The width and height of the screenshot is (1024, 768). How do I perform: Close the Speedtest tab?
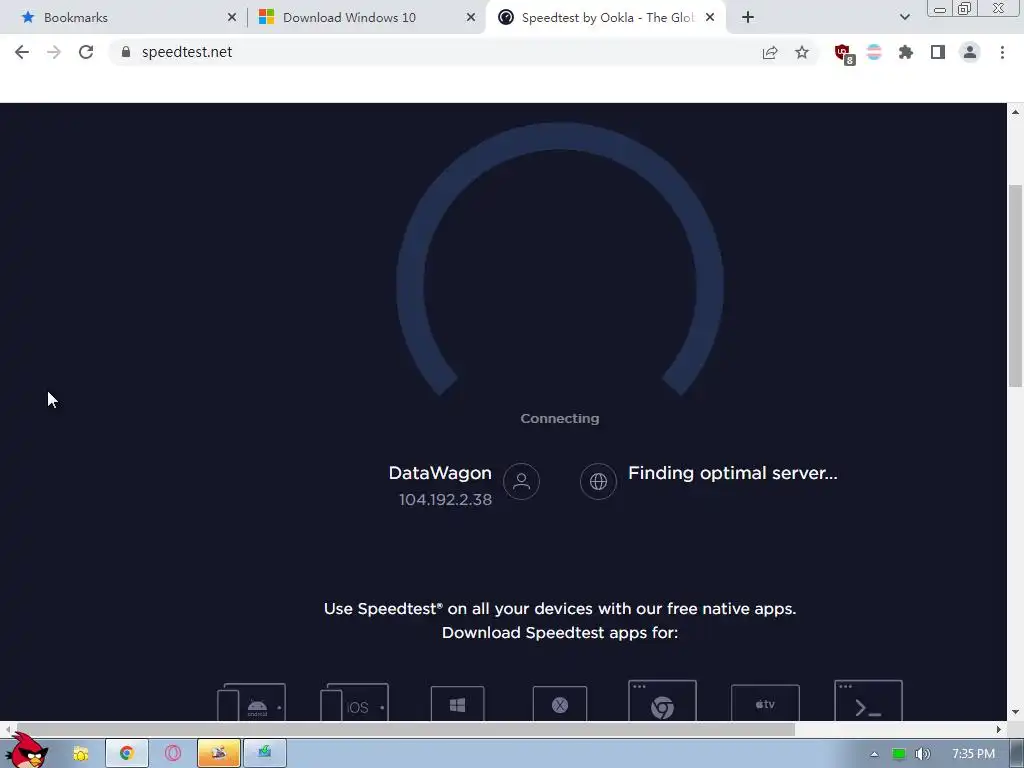click(710, 18)
